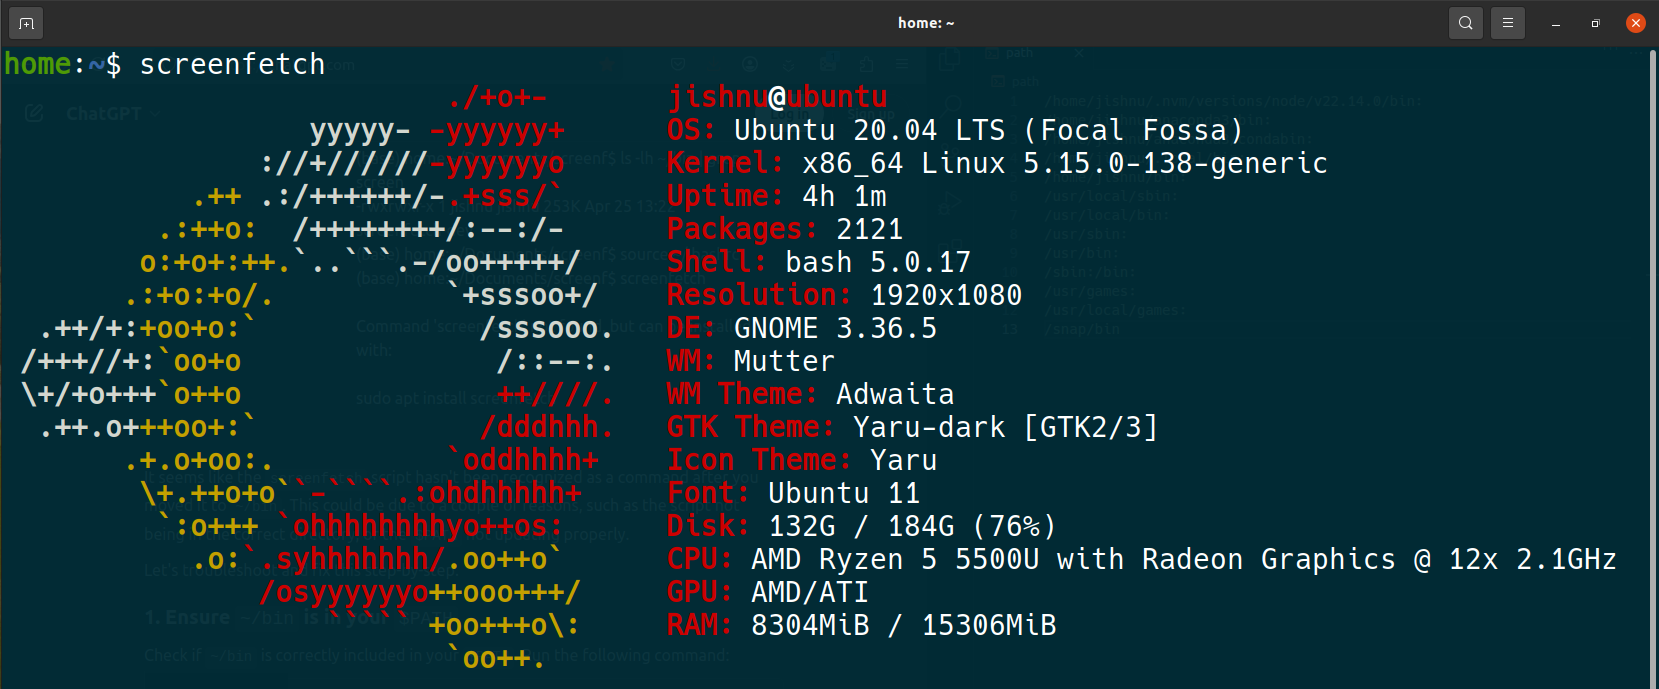
Task: Click the CPU speed text '12x 2.1GHz'
Action: (1533, 559)
